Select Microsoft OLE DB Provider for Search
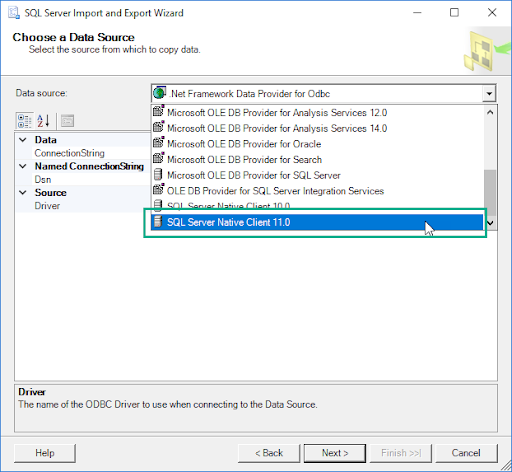This screenshot has height=472, width=512. tap(317, 160)
